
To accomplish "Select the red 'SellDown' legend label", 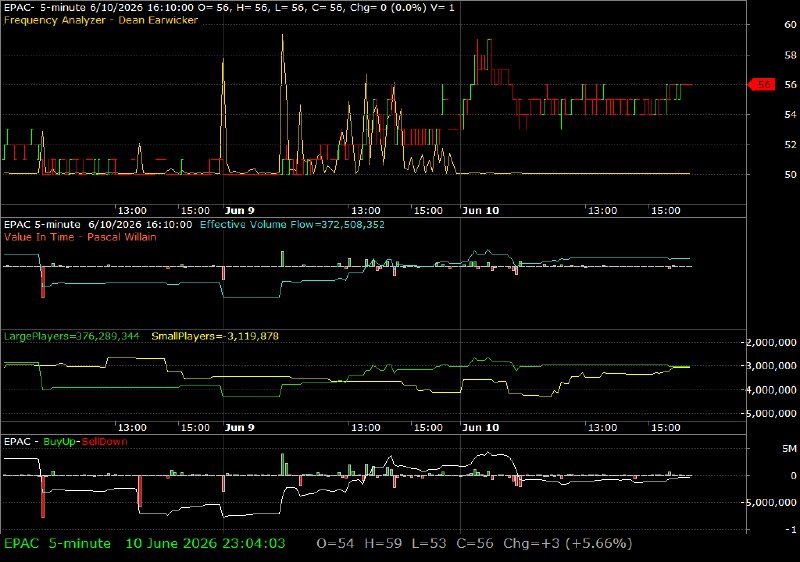I will pos(105,442).
